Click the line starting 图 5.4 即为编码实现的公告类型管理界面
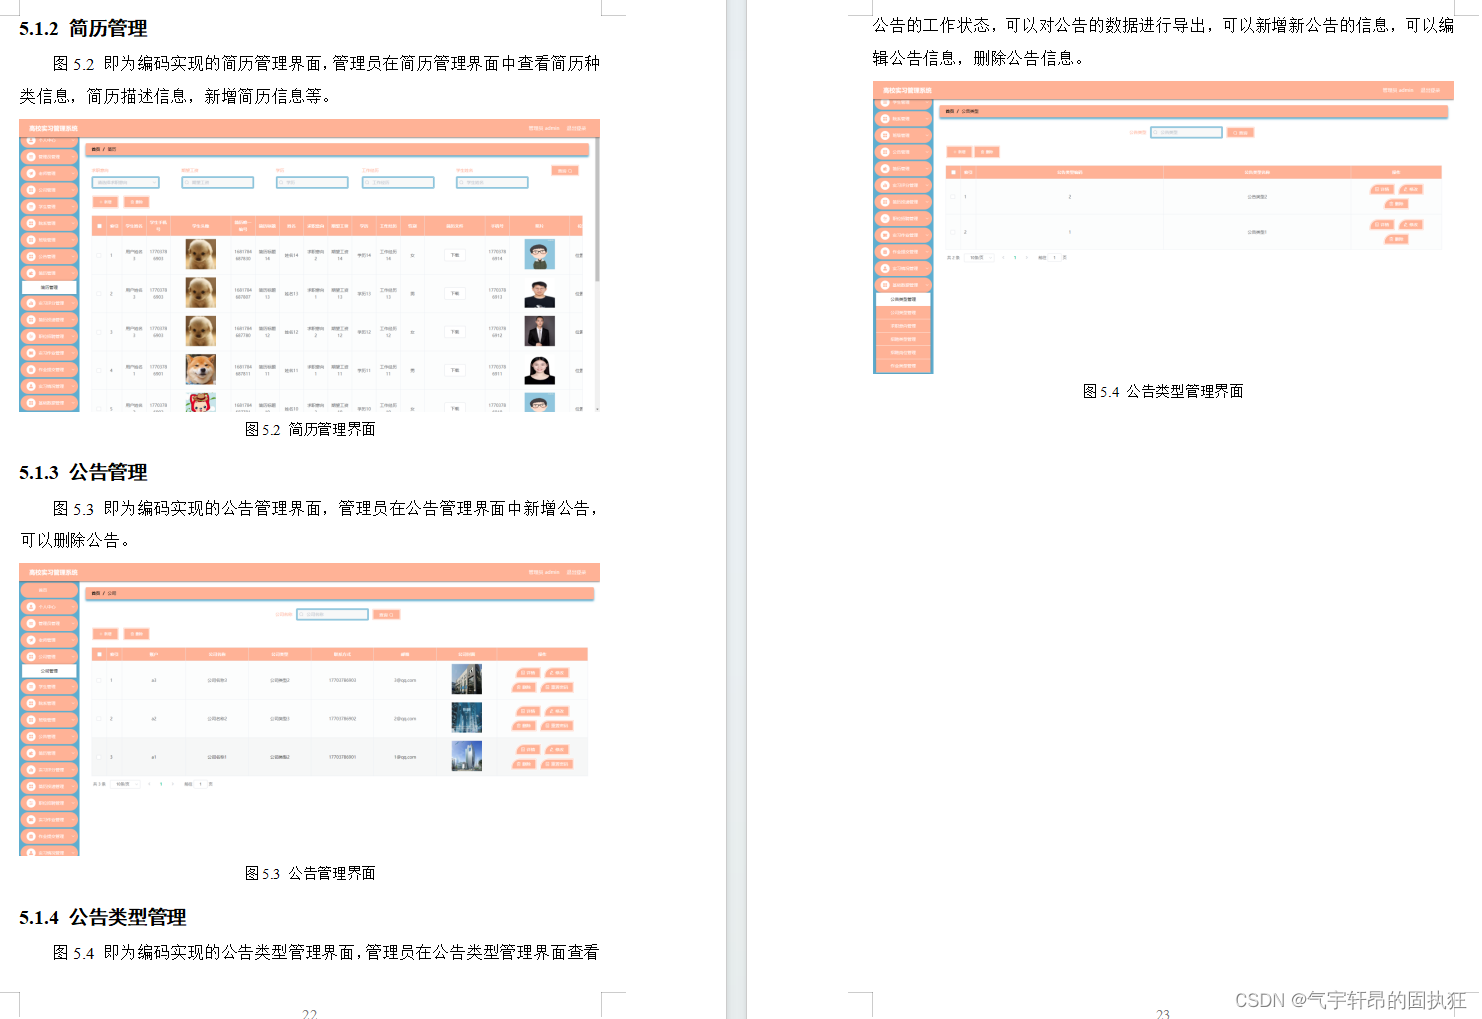 tap(326, 953)
